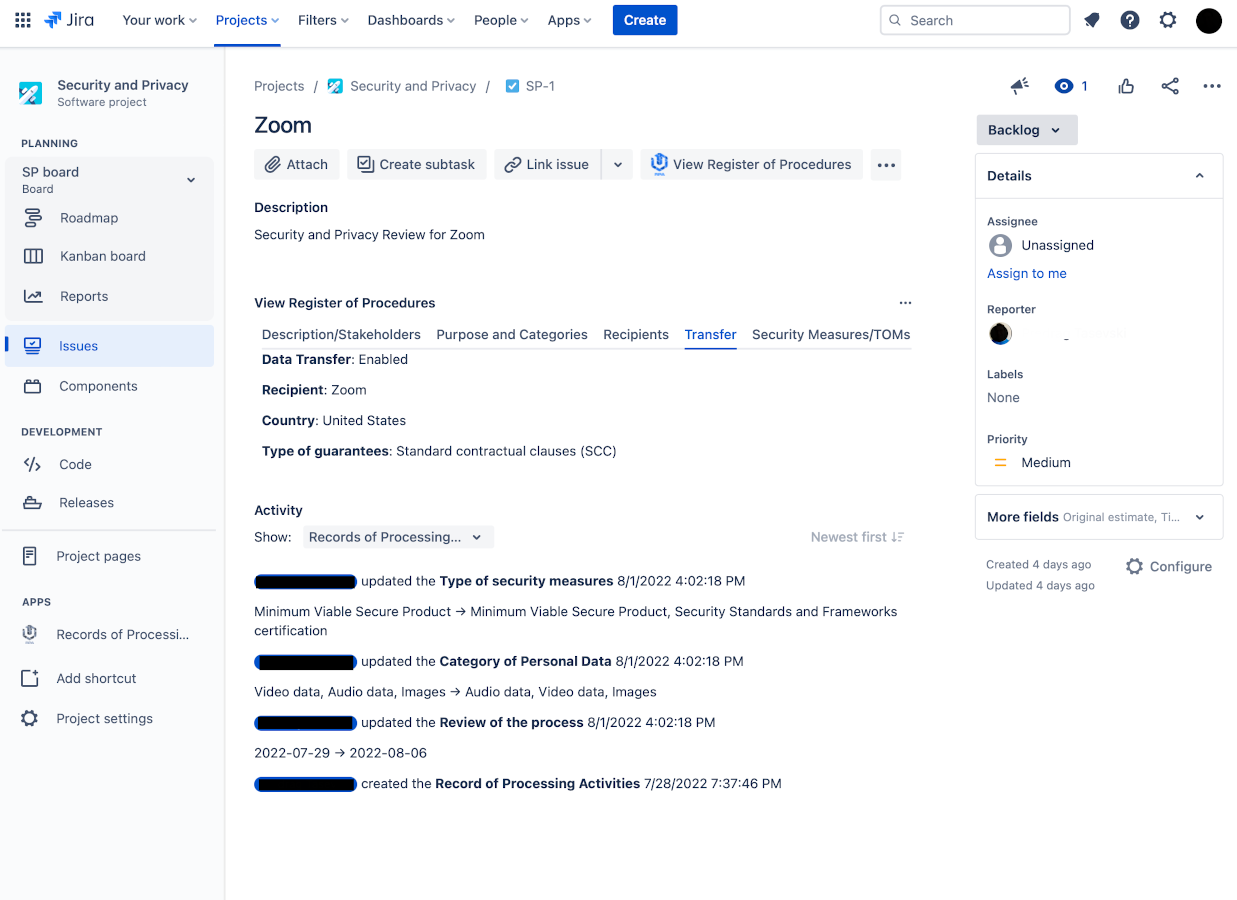Open Register of Procedures panel ellipsis menu
Screen dimensions: 1237x900
[x=905, y=303]
